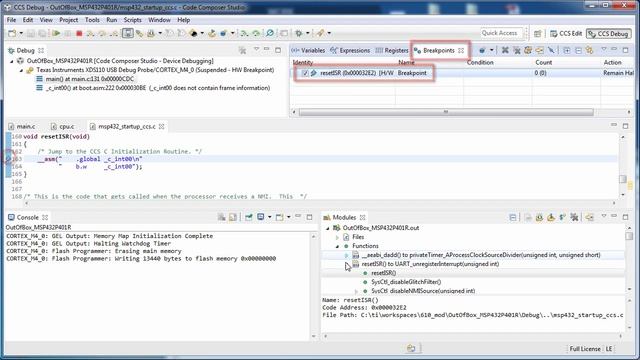
Task: Open the File menu
Action: pyautogui.click(x=11, y=20)
